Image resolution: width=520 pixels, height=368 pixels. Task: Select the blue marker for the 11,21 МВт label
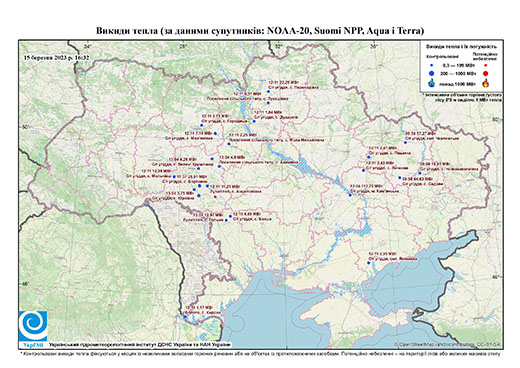coord(207,186)
